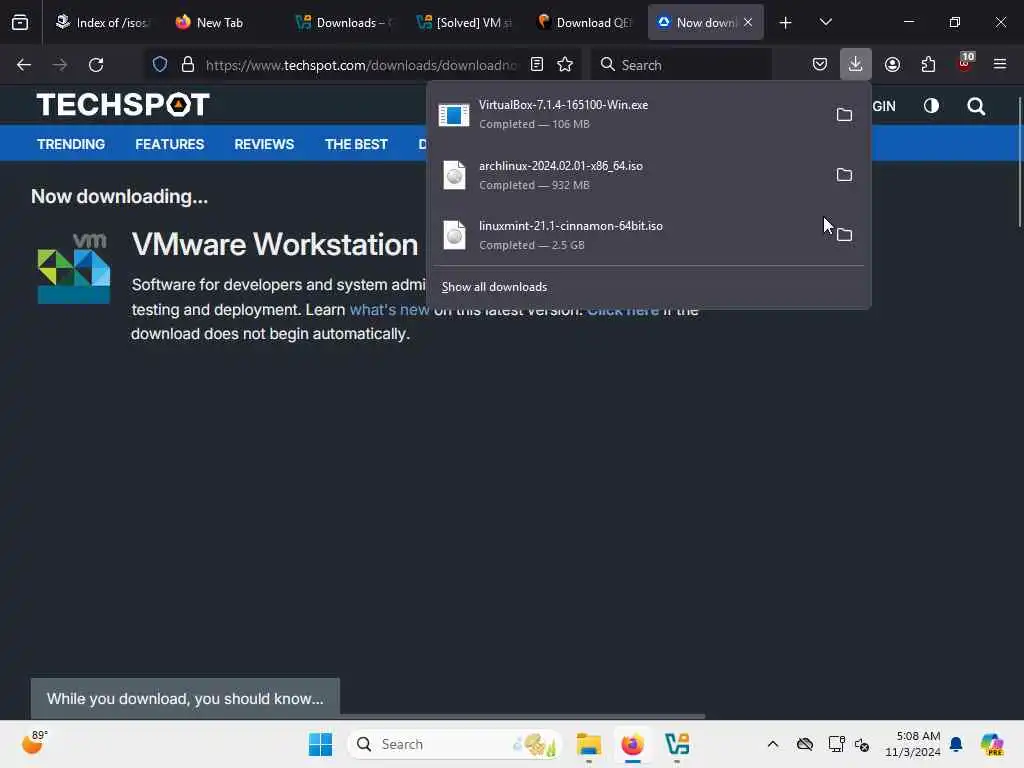Open a new browser tab
The image size is (1024, 768).
click(x=786, y=22)
